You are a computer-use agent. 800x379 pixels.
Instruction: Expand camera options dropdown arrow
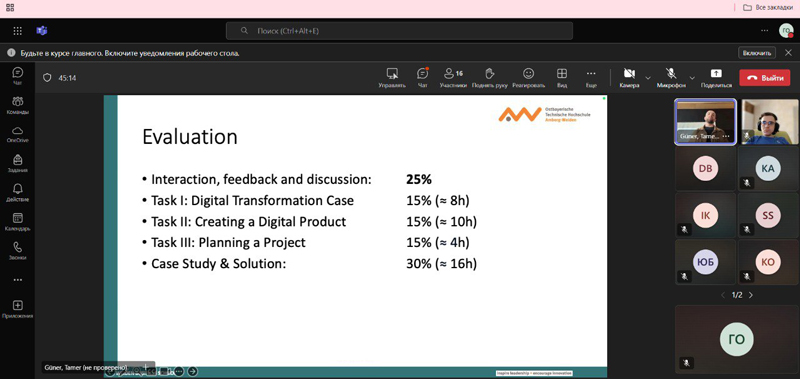coord(648,78)
